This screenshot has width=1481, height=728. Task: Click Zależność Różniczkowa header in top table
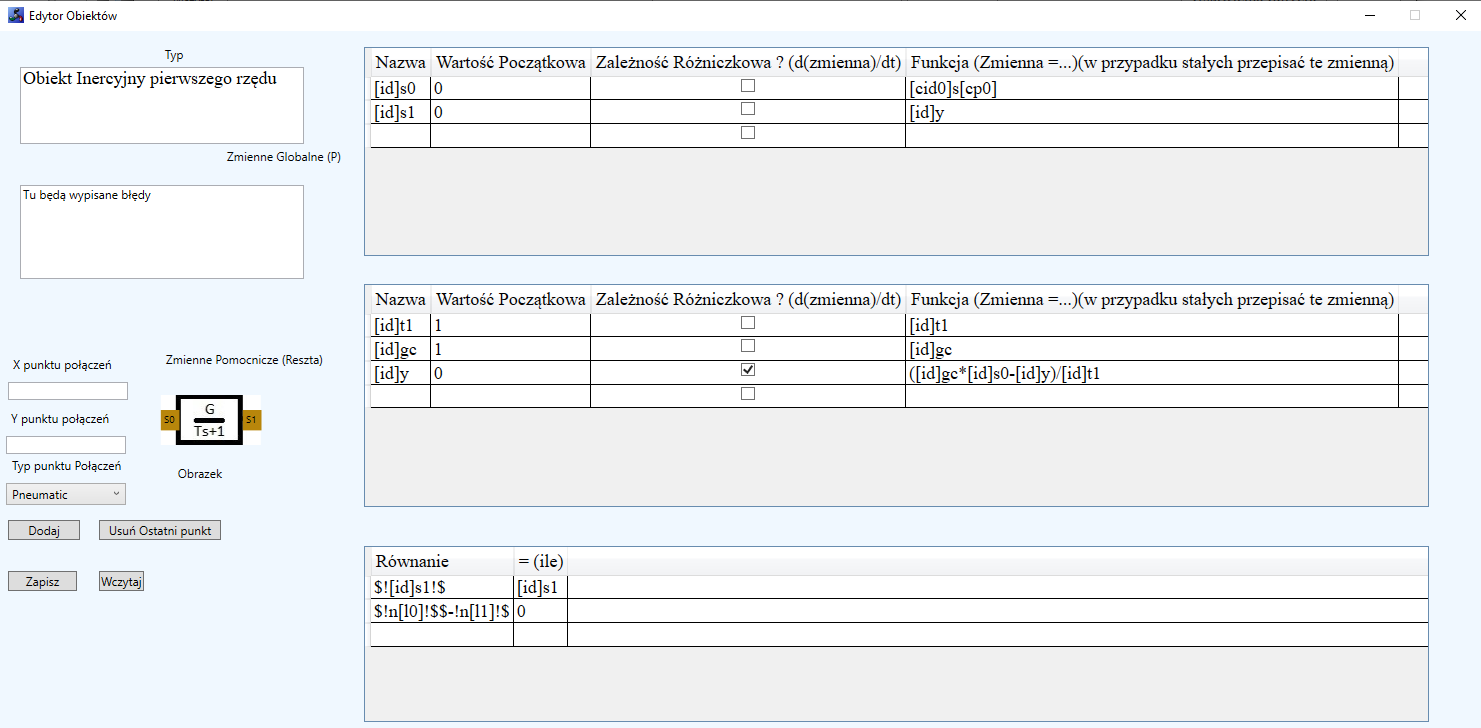(748, 63)
